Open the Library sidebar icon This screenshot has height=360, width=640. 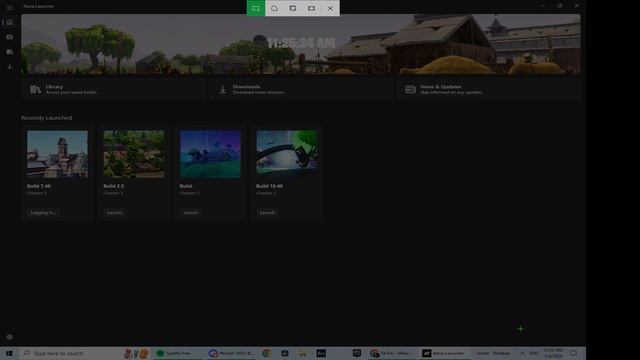[10, 52]
